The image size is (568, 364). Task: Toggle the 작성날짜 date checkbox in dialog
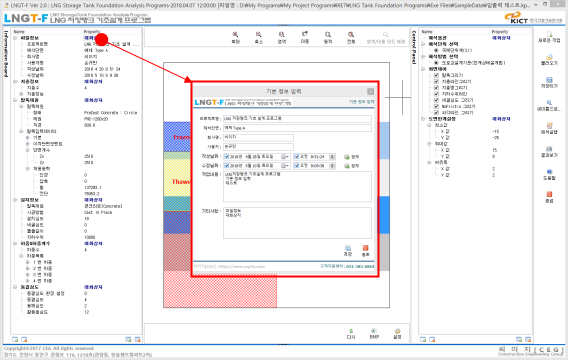[226, 156]
